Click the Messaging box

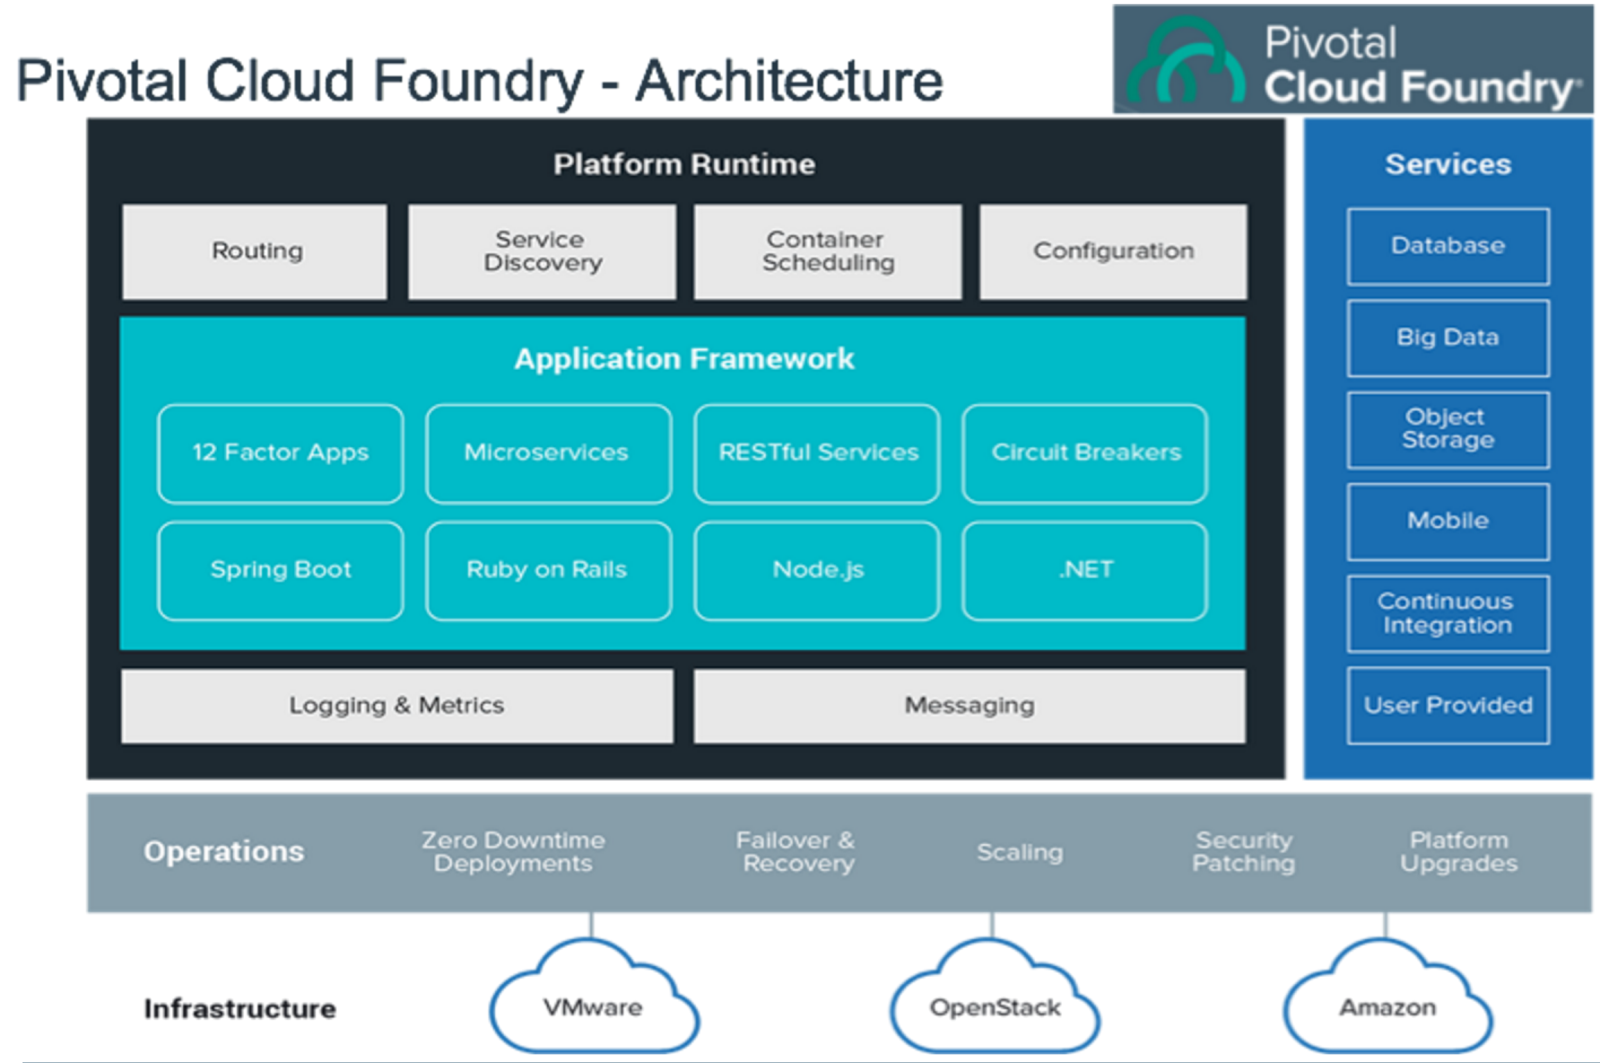click(970, 706)
